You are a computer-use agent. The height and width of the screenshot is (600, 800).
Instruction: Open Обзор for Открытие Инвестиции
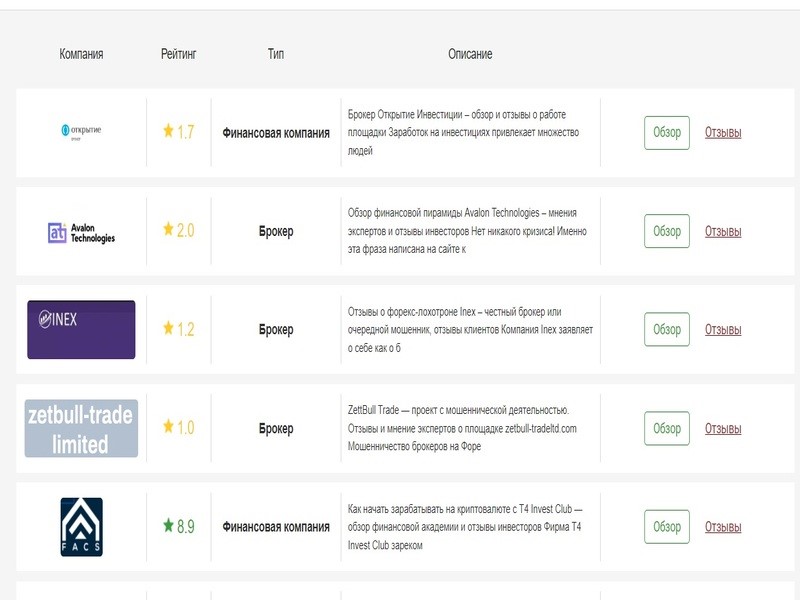click(x=668, y=131)
